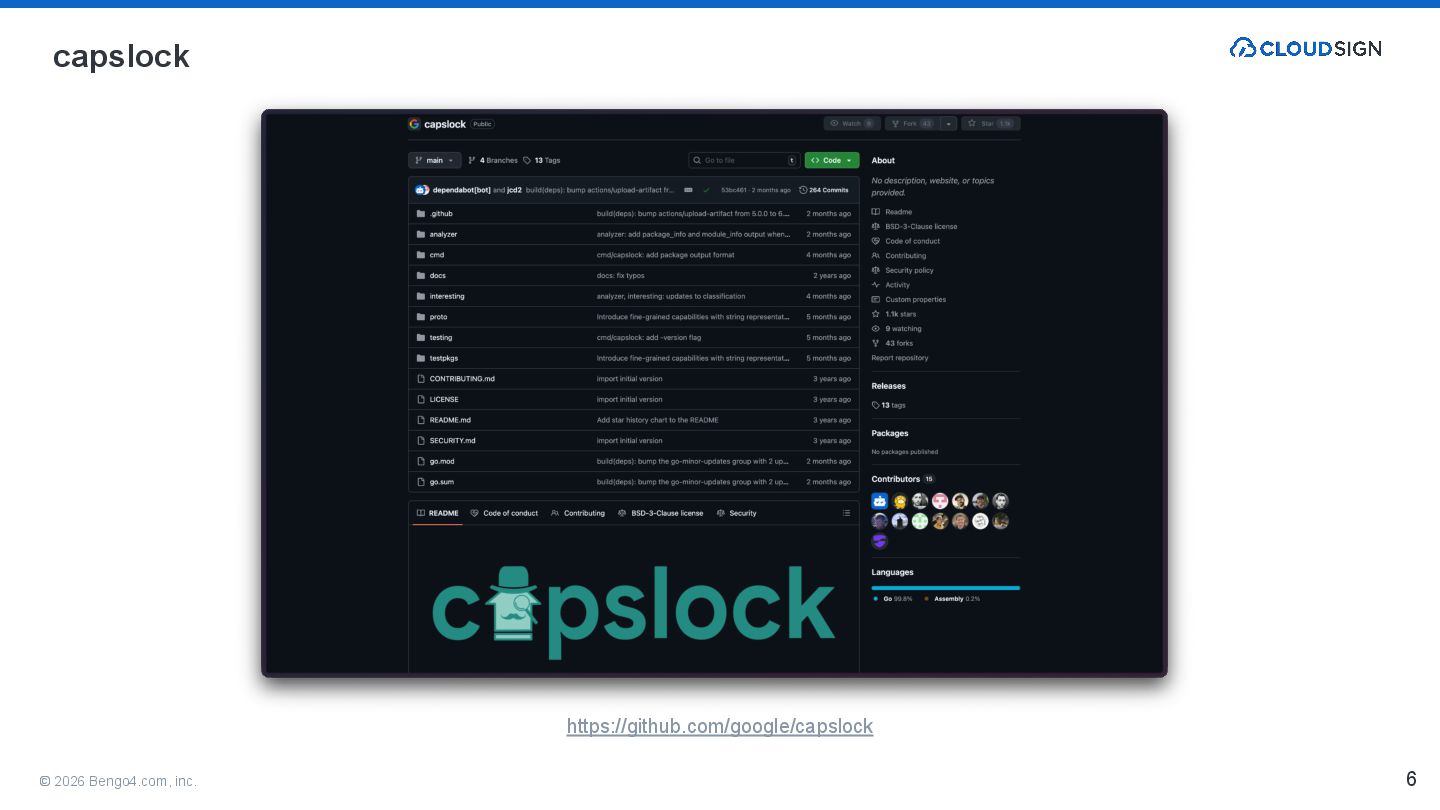Click 'cmd/capslock: add package output format' message

click(x=666, y=255)
